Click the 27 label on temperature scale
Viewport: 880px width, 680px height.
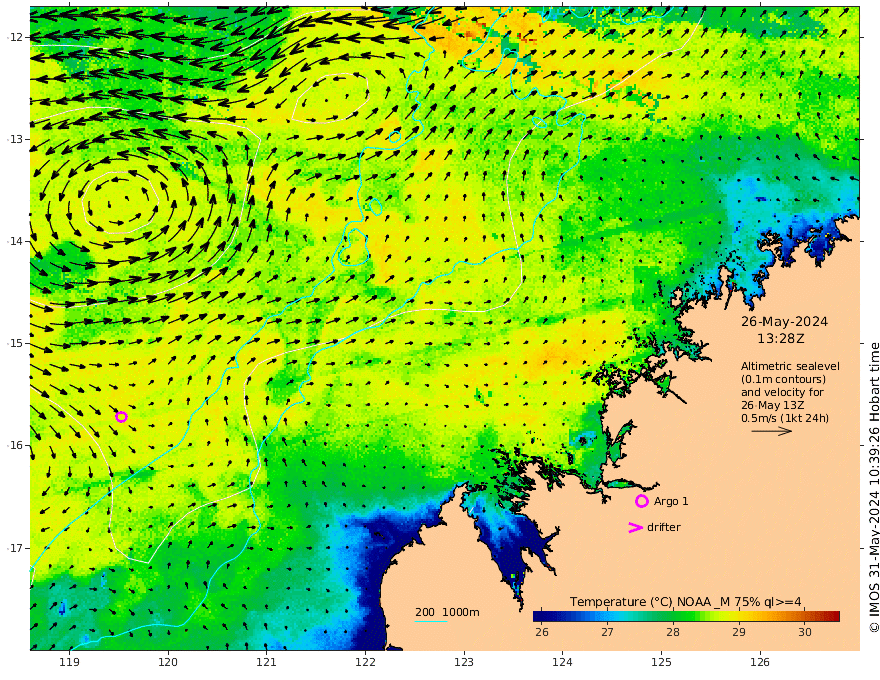point(607,632)
